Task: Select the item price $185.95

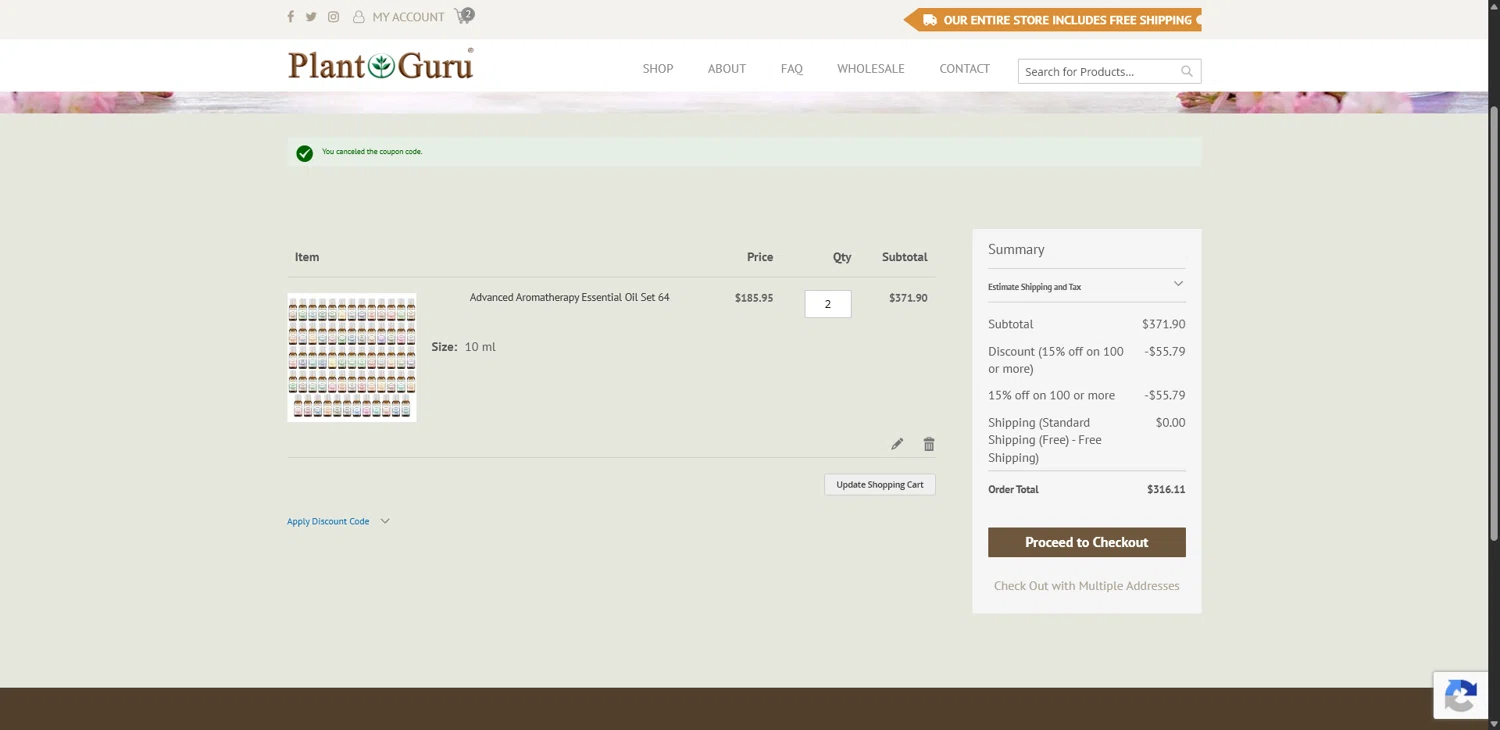Action: (x=754, y=298)
